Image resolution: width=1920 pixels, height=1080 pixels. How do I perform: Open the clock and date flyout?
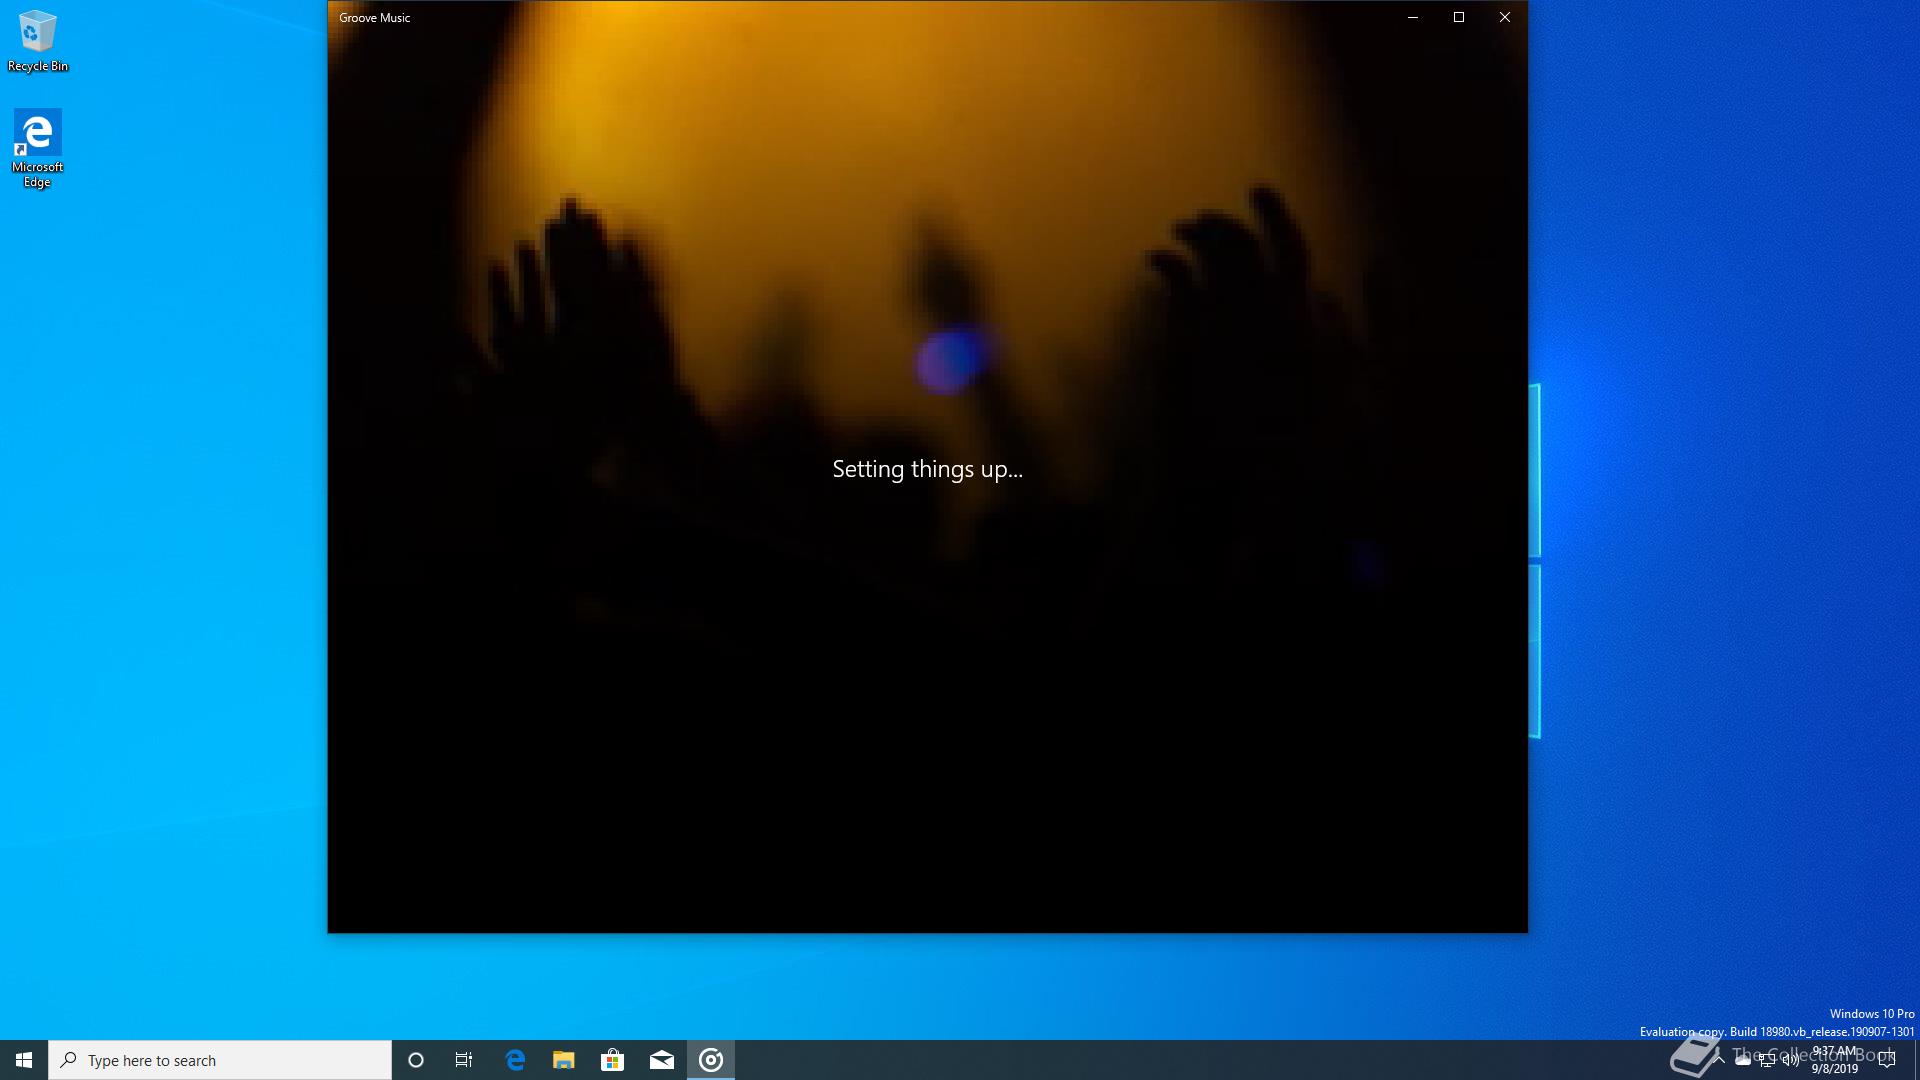click(1835, 1060)
